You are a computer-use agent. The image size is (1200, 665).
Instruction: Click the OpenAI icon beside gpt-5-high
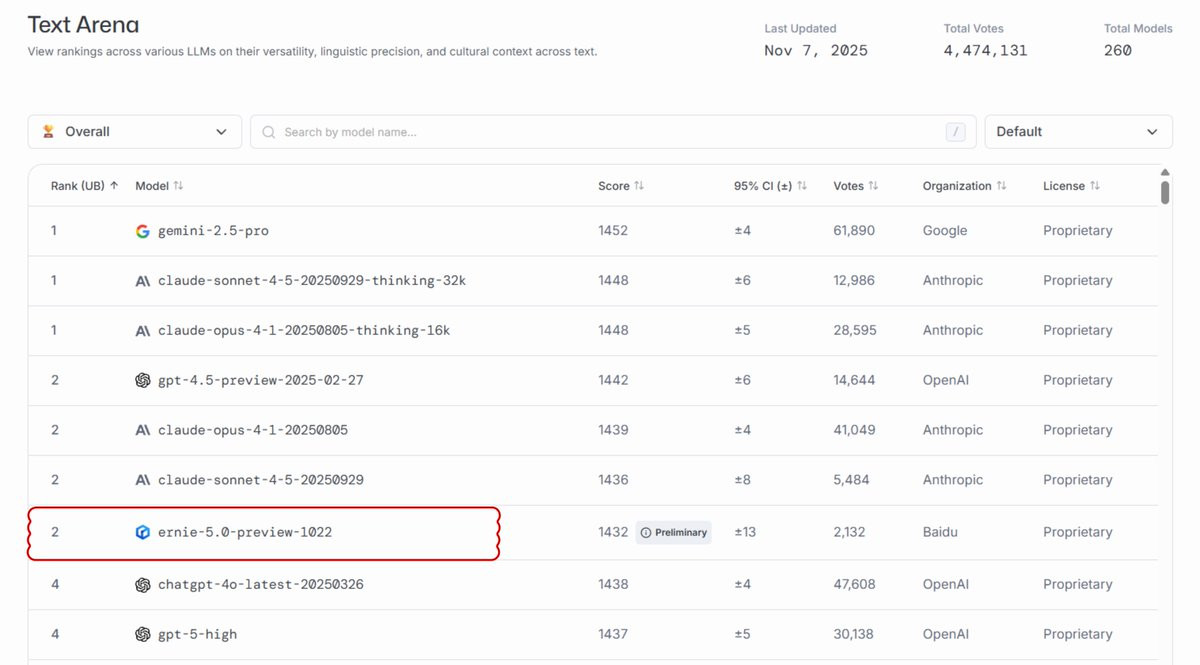[143, 635]
